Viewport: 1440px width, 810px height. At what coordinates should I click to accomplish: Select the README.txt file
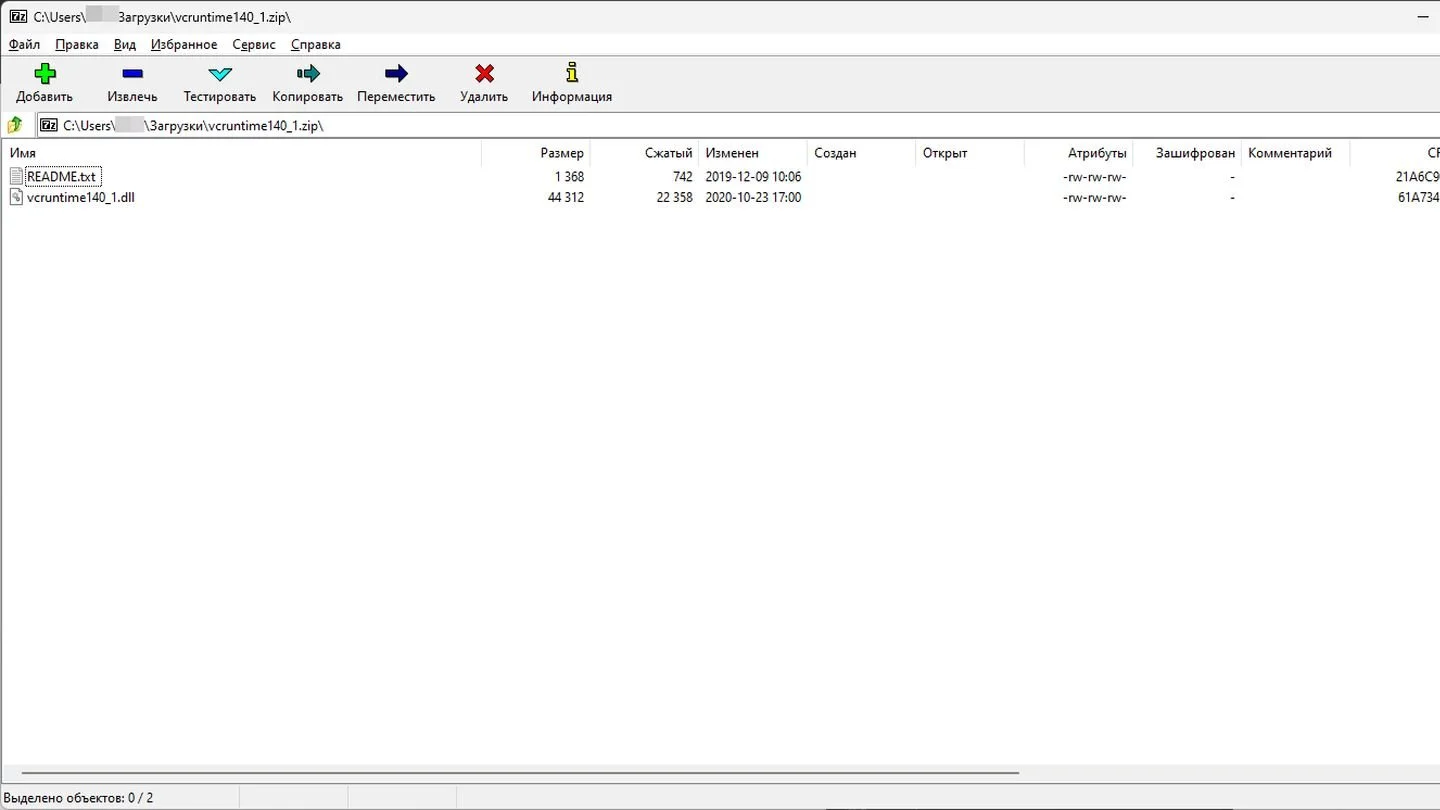click(x=61, y=176)
